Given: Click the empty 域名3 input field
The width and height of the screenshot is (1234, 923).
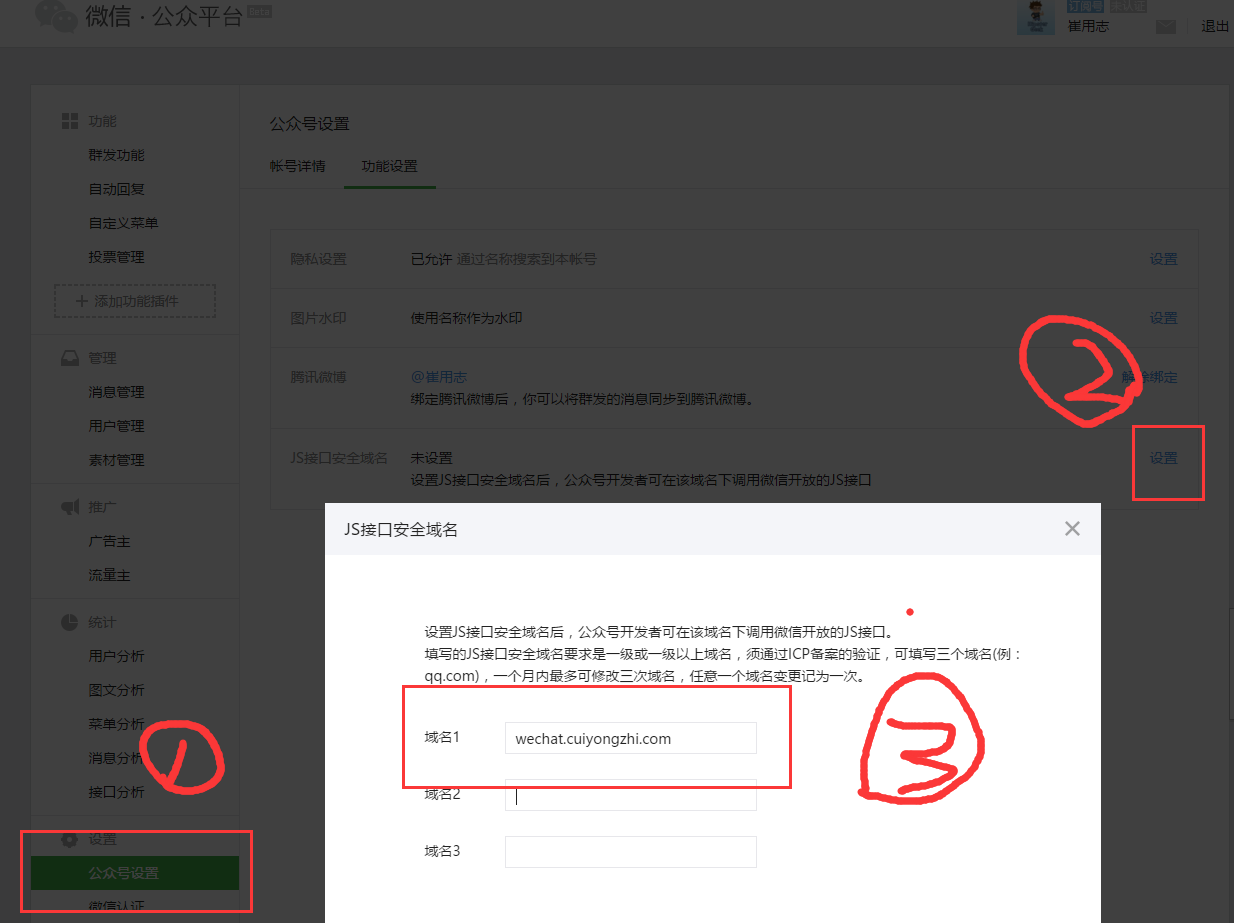Looking at the screenshot, I should [630, 852].
